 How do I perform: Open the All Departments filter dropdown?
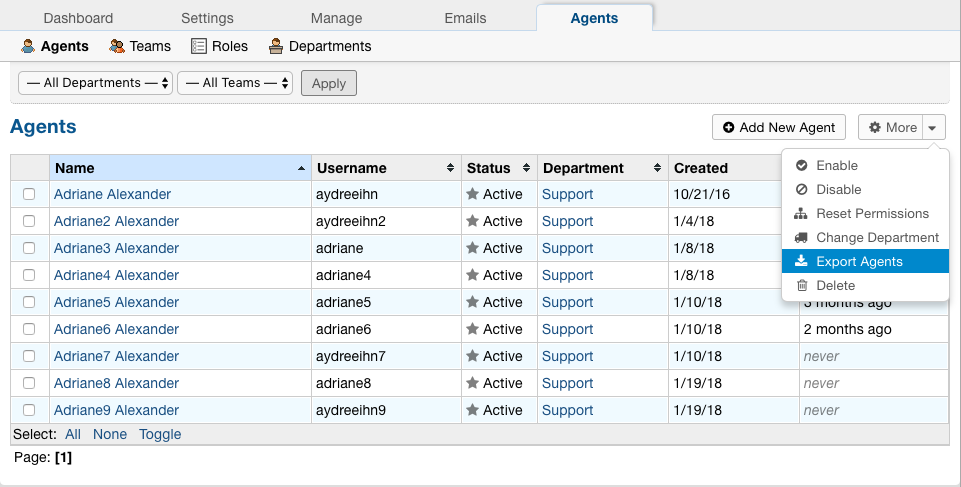96,83
